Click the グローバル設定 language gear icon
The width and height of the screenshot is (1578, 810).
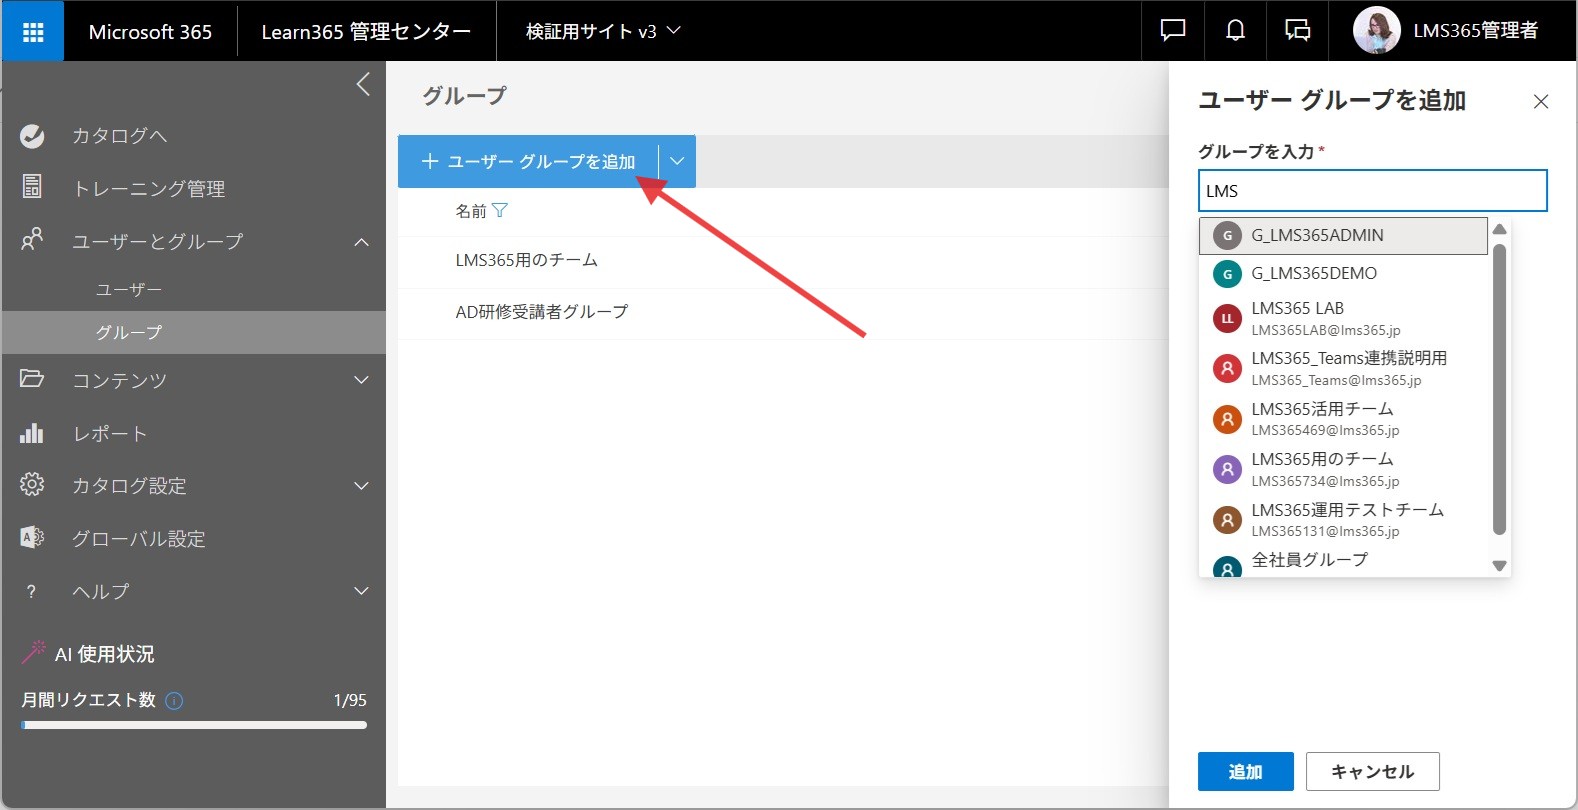click(32, 537)
